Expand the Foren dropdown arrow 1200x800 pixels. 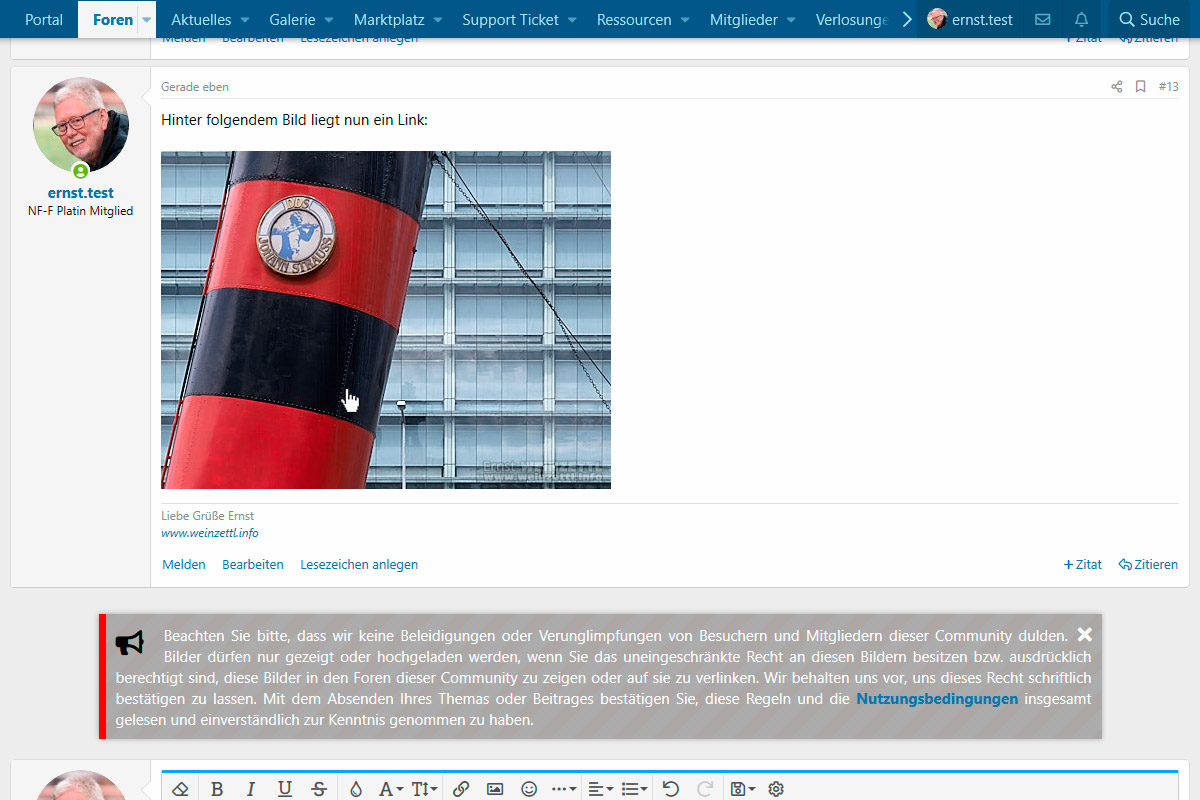146,20
